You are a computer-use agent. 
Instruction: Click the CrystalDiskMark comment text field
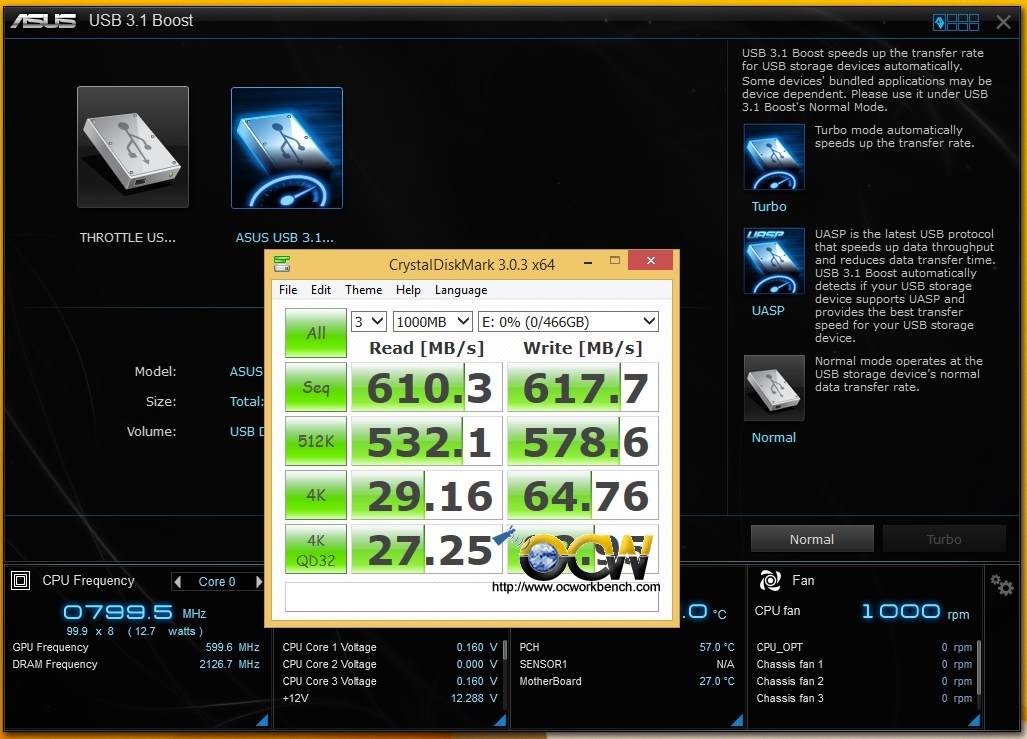coord(472,599)
